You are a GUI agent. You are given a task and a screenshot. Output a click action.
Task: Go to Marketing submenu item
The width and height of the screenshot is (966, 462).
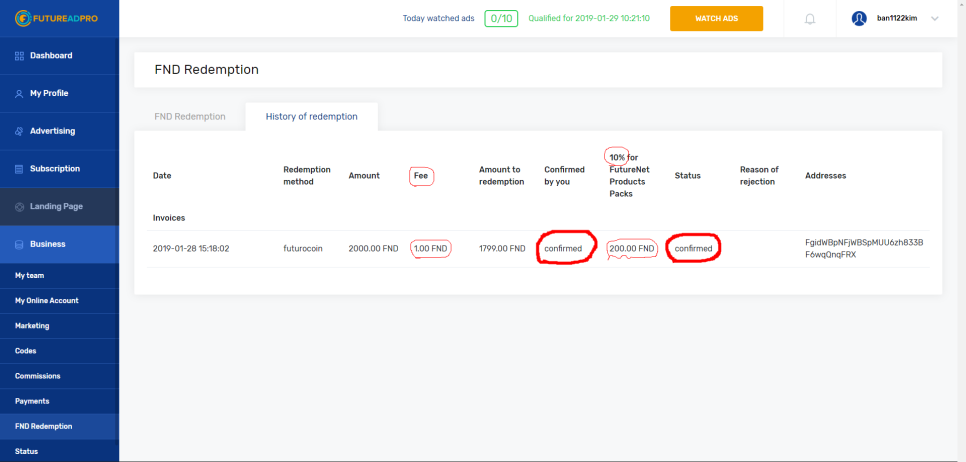(x=59, y=326)
